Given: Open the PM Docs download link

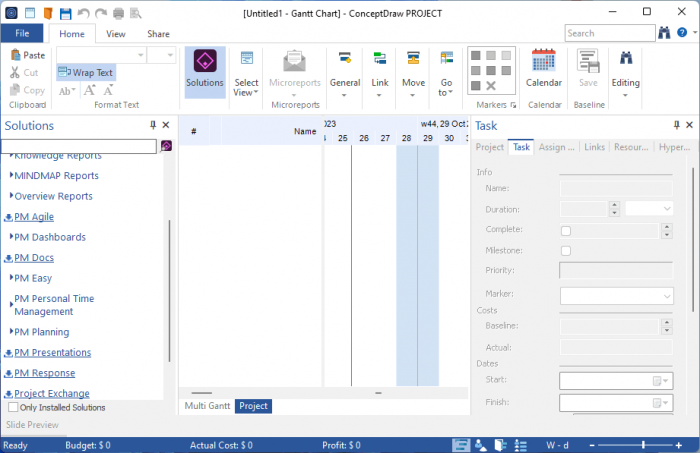Looking at the screenshot, I should pos(34,258).
